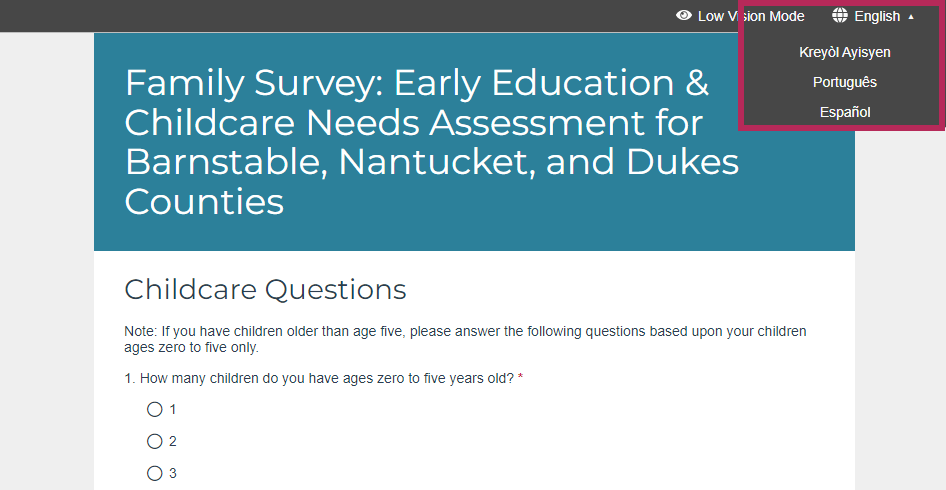Screen dimensions: 946x490
Task: Click the note about children older than five
Action: click(465, 339)
